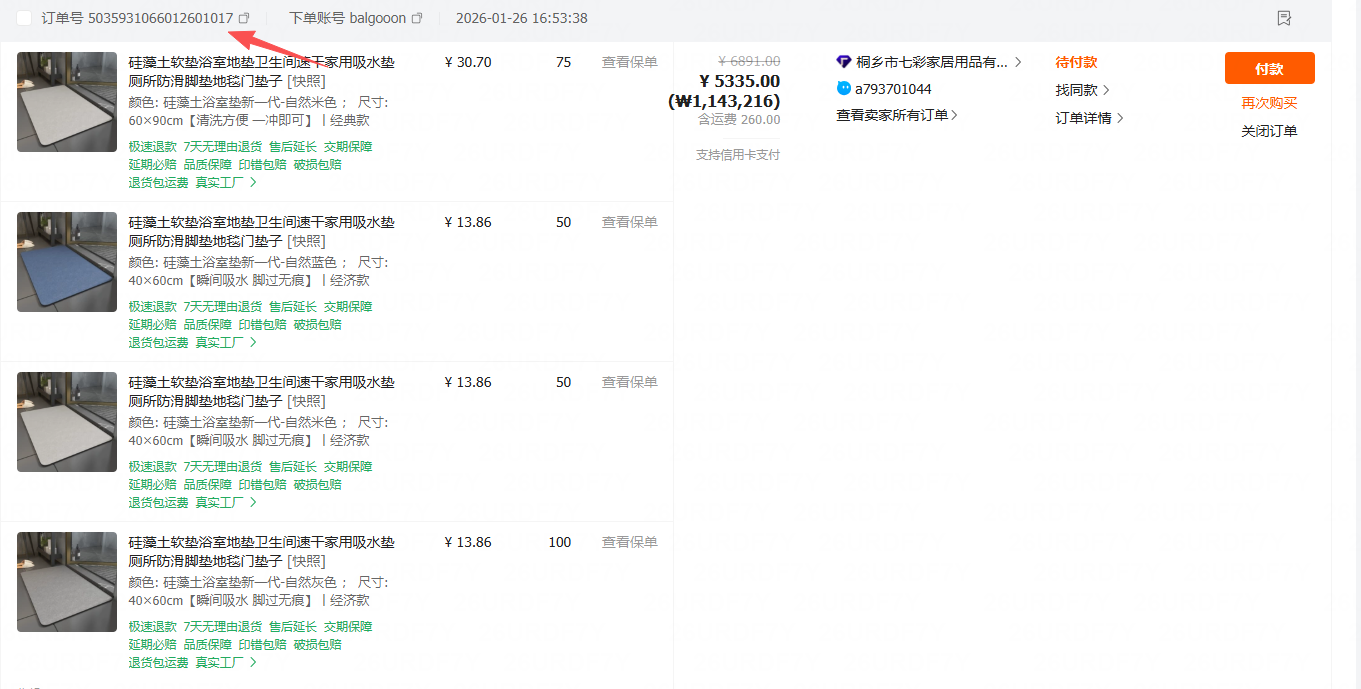Click the blue Wangwang chat icon

[844, 89]
